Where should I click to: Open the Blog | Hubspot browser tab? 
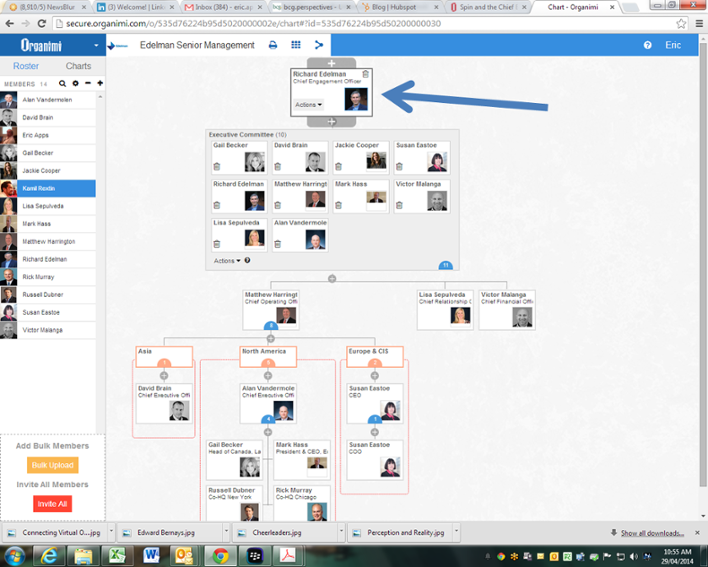tap(400, 7)
